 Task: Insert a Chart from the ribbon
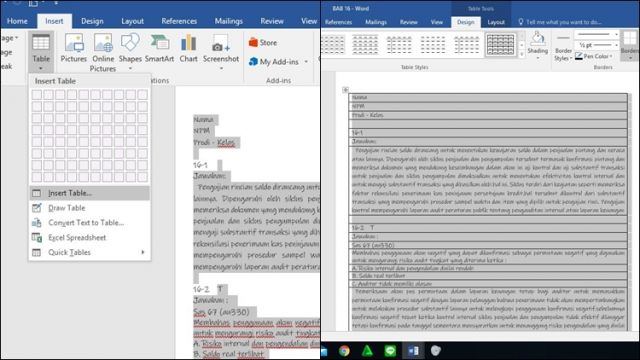pyautogui.click(x=188, y=49)
